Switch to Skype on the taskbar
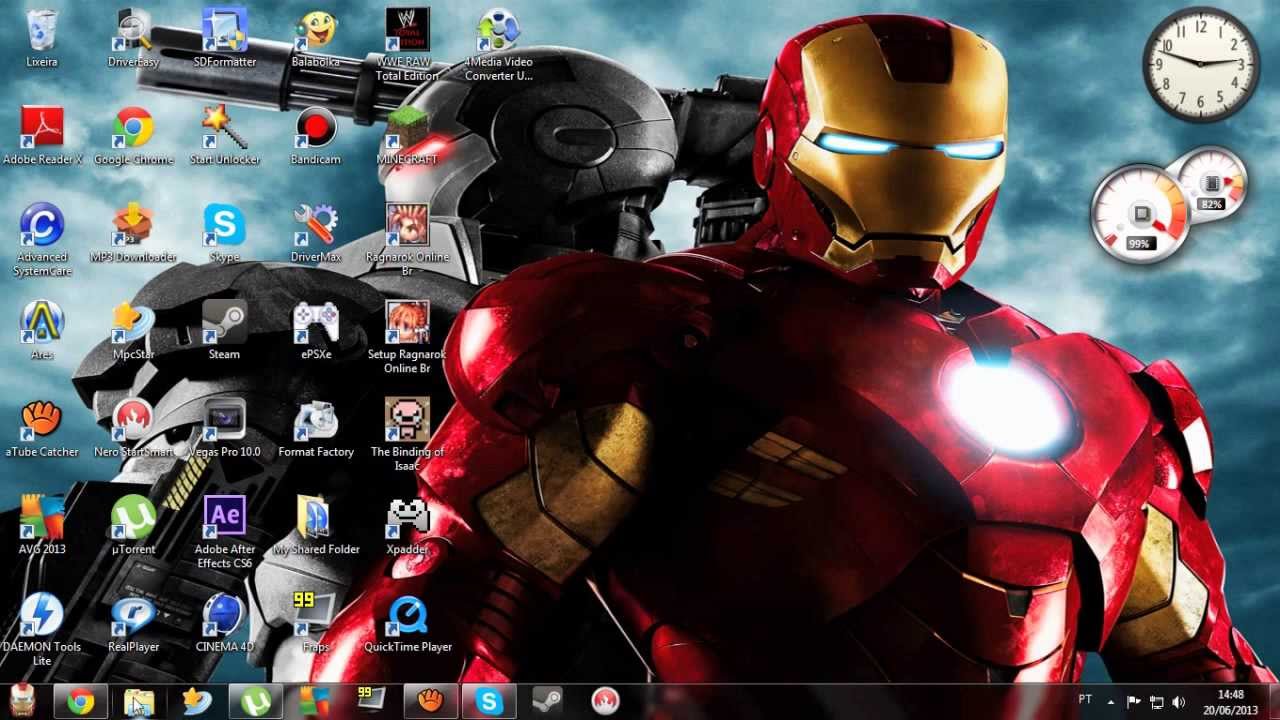Screen dimensions: 1280x720 tap(489, 701)
